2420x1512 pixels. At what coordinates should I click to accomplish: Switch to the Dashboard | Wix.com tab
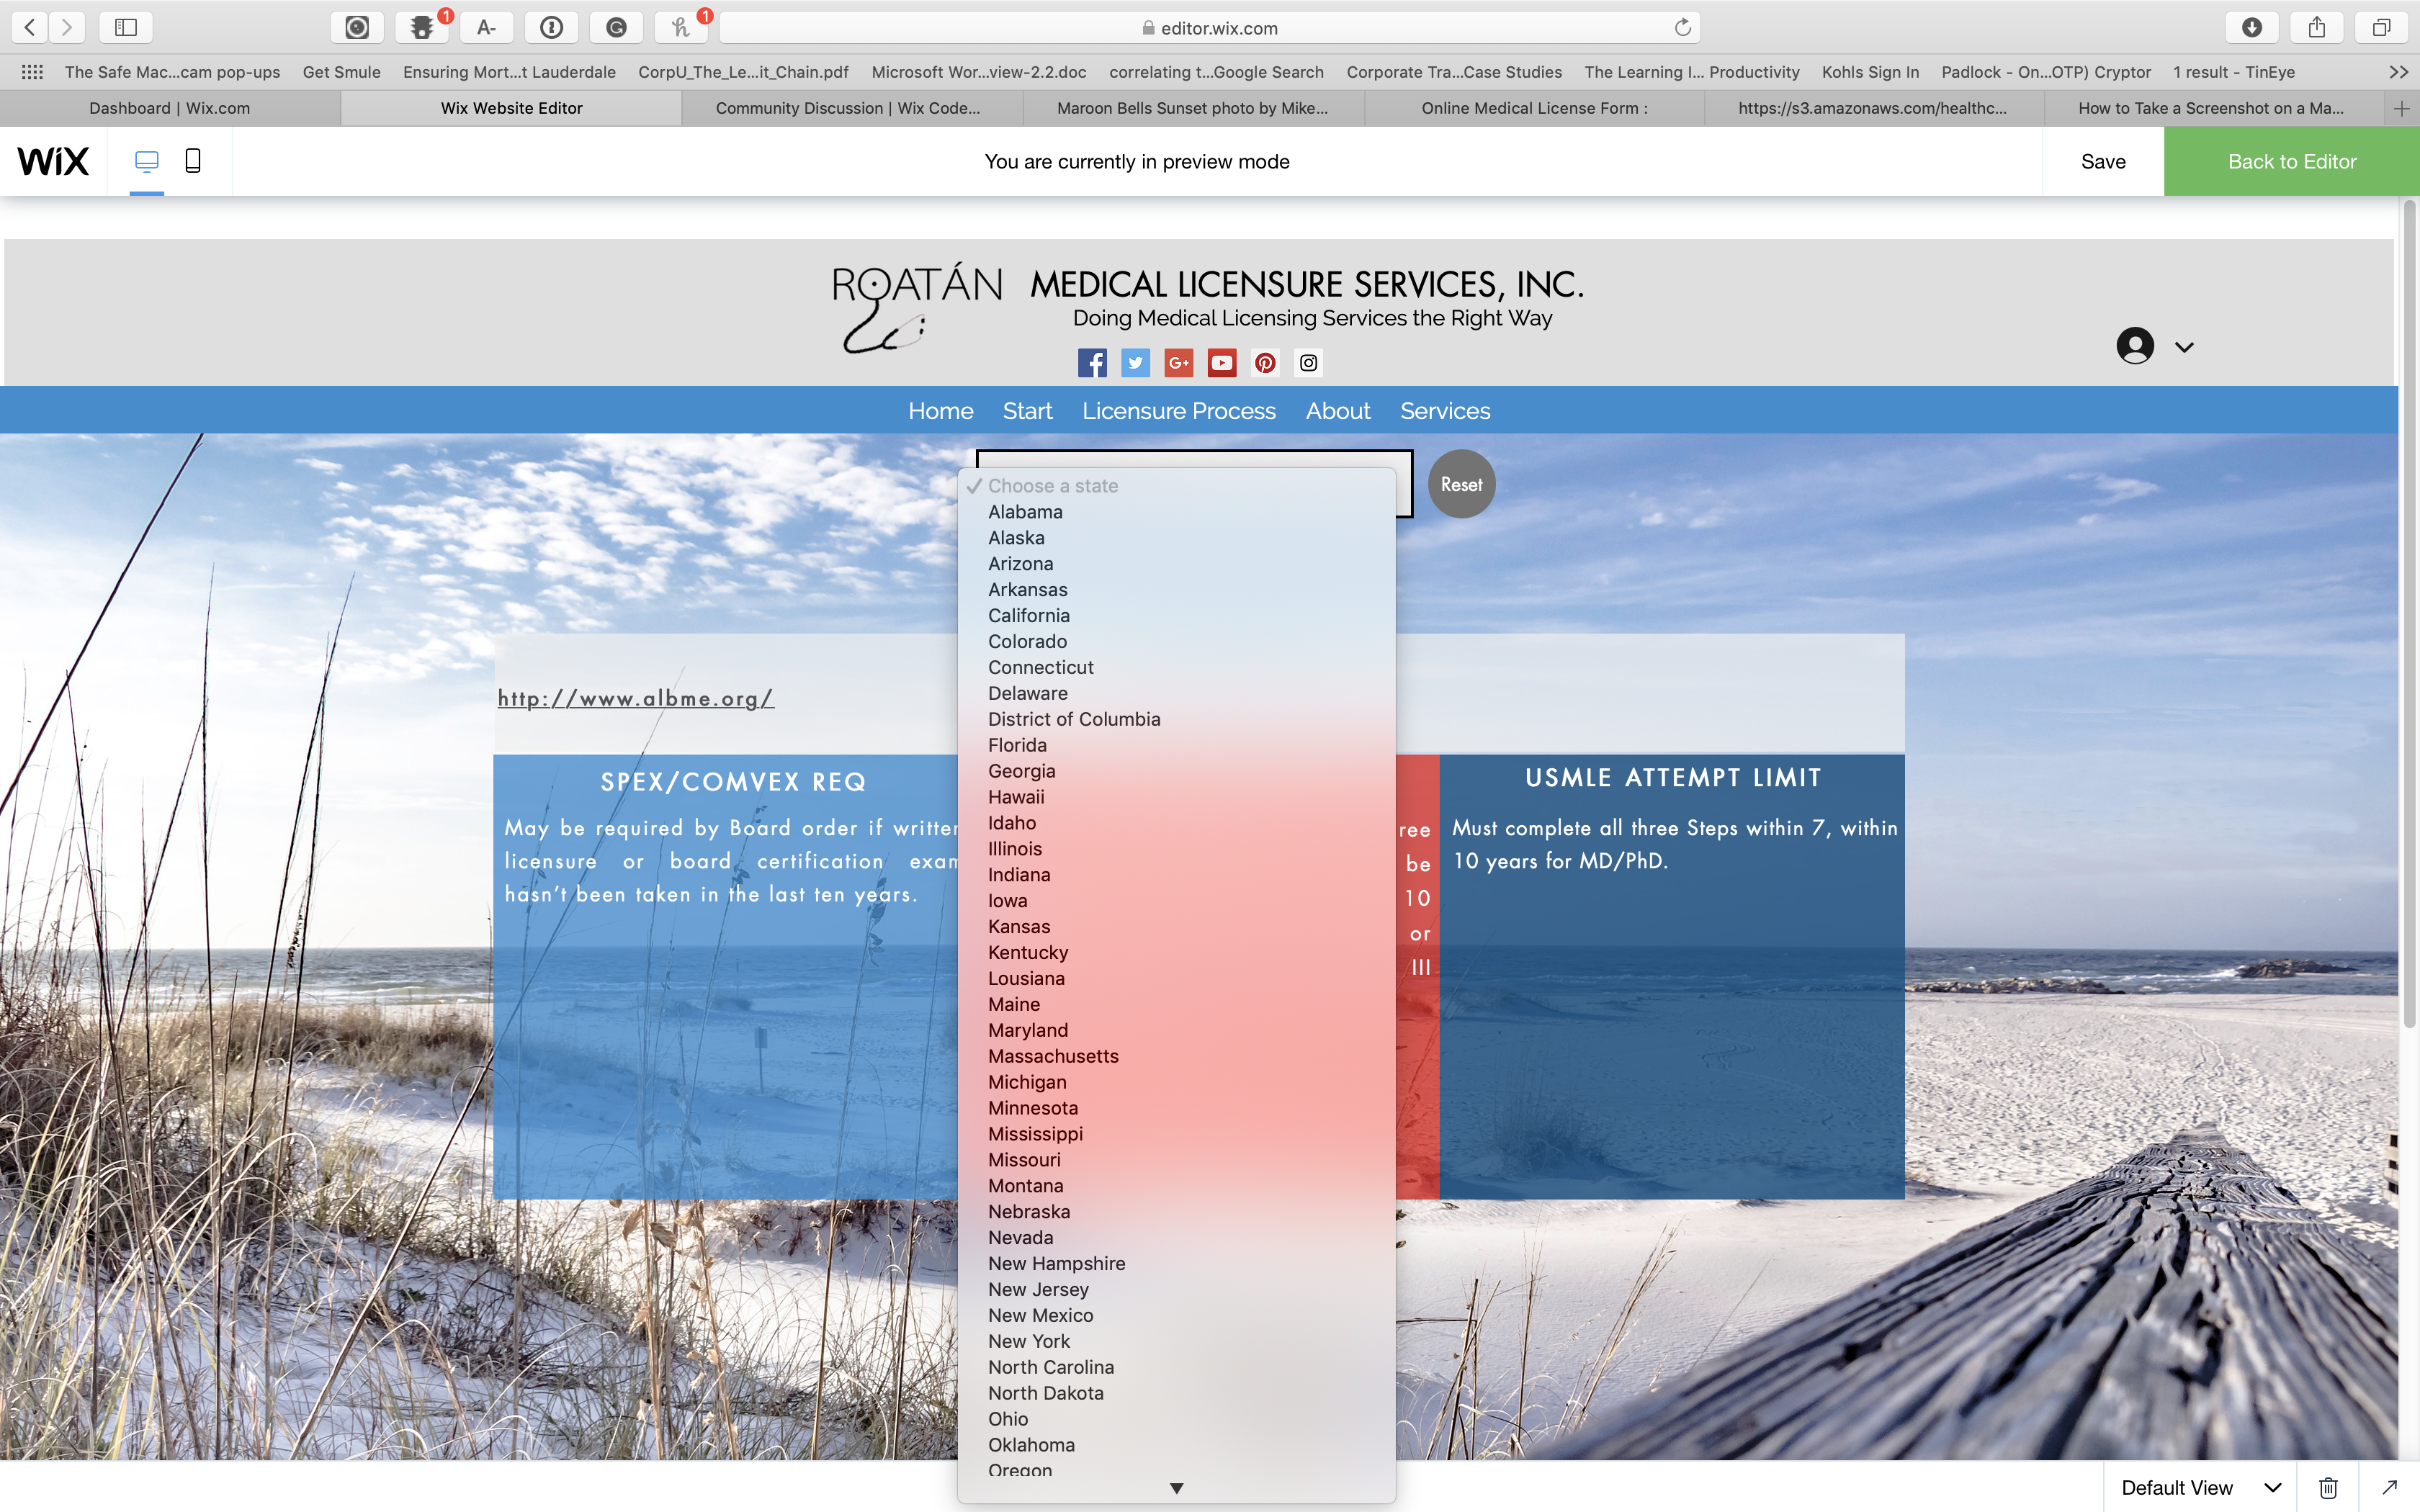(170, 108)
